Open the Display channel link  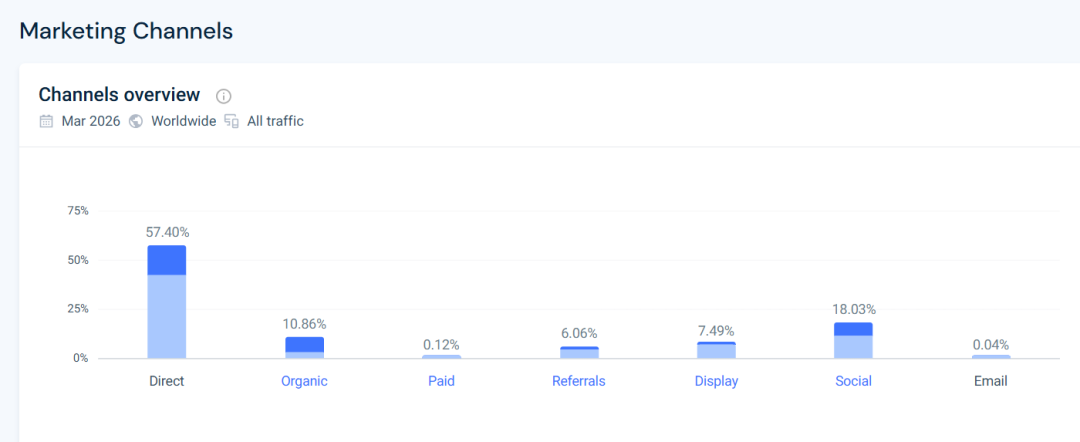(716, 381)
